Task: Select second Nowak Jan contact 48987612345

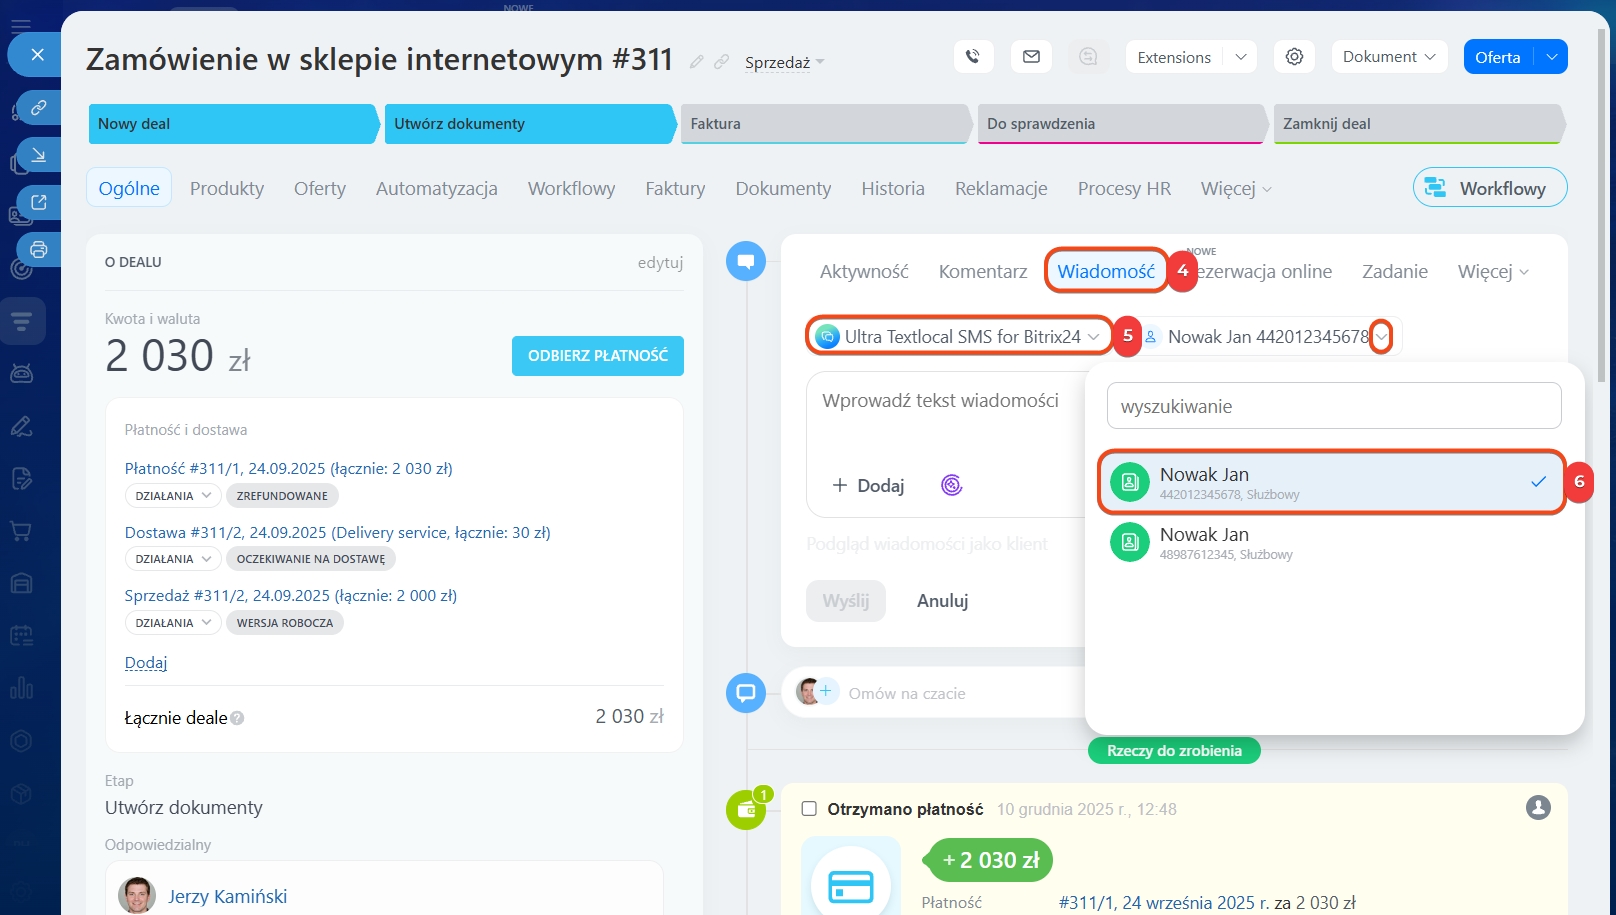Action: coord(1330,542)
